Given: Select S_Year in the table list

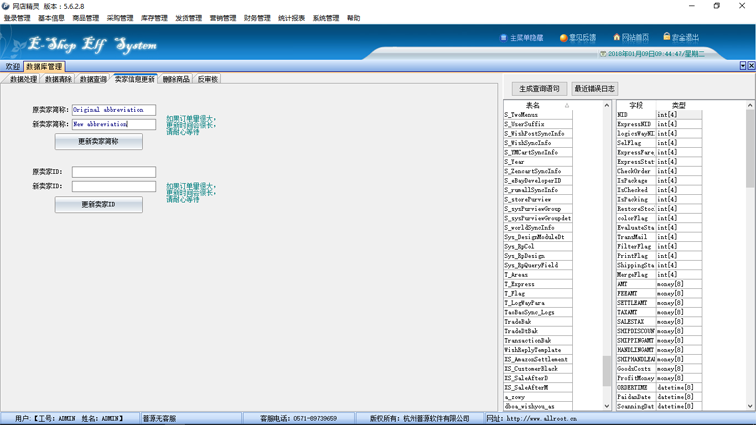Looking at the screenshot, I should pos(515,162).
